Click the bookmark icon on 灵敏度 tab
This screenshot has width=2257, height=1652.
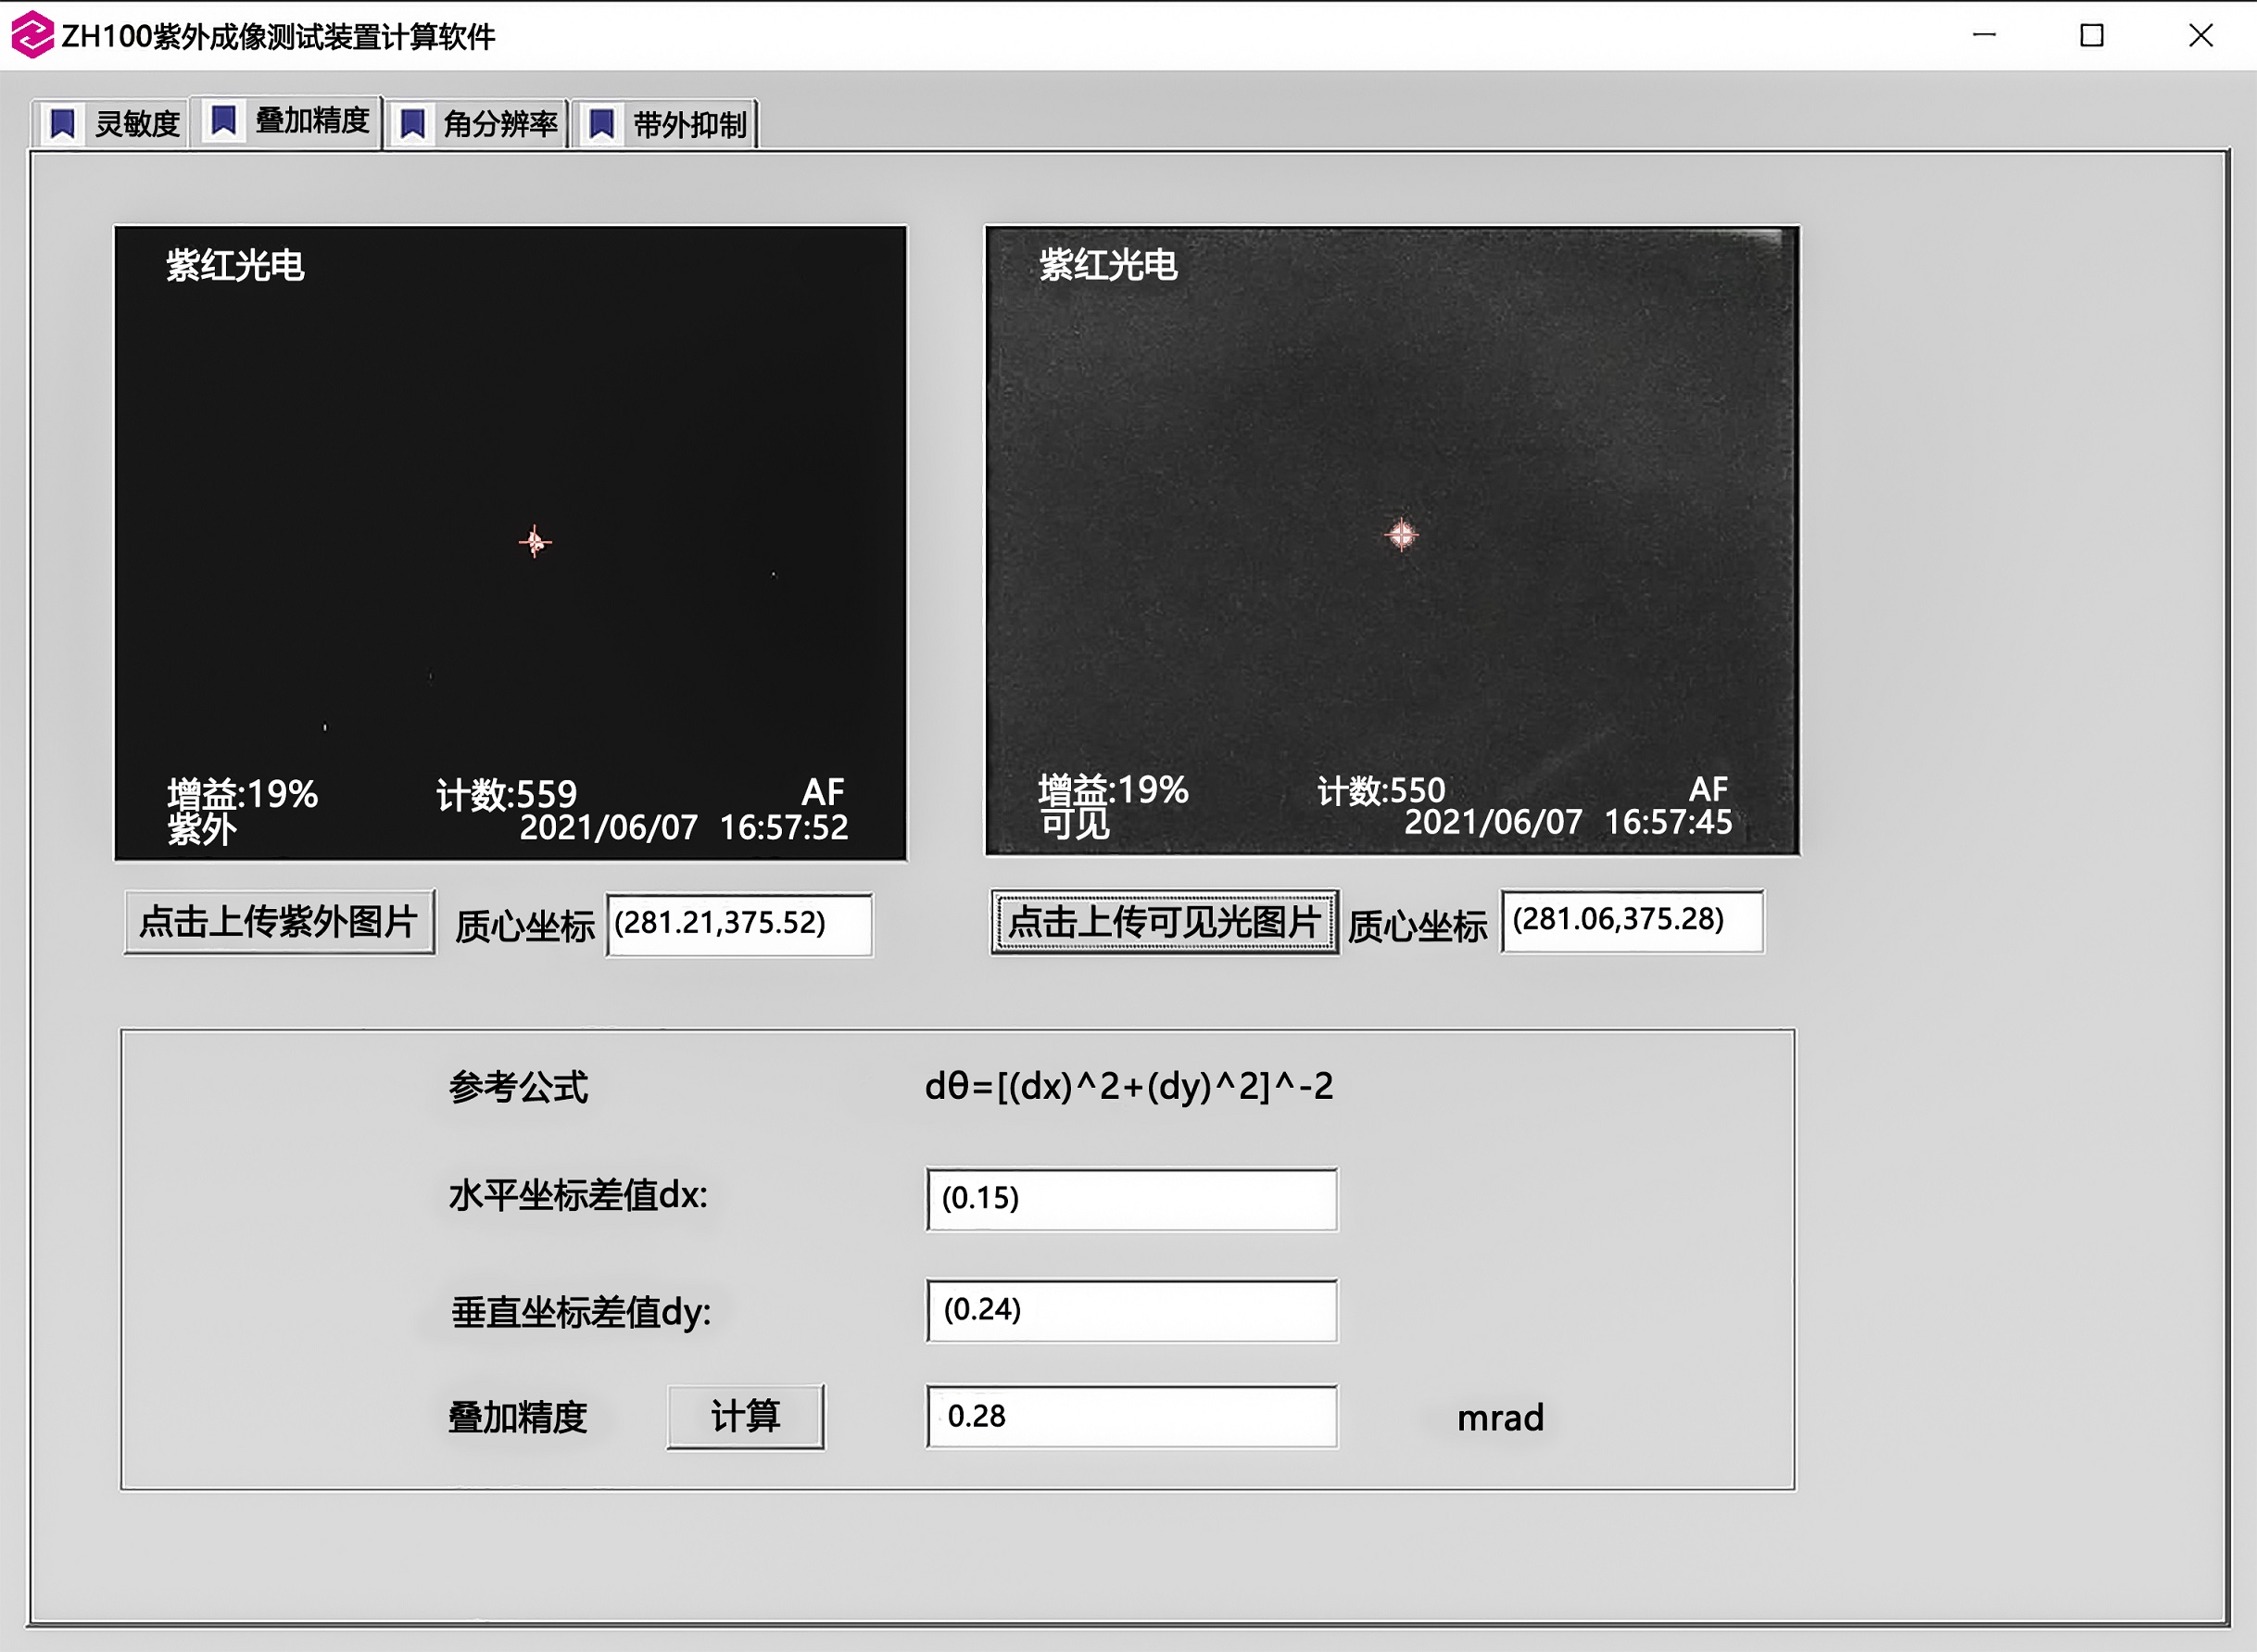click(63, 124)
